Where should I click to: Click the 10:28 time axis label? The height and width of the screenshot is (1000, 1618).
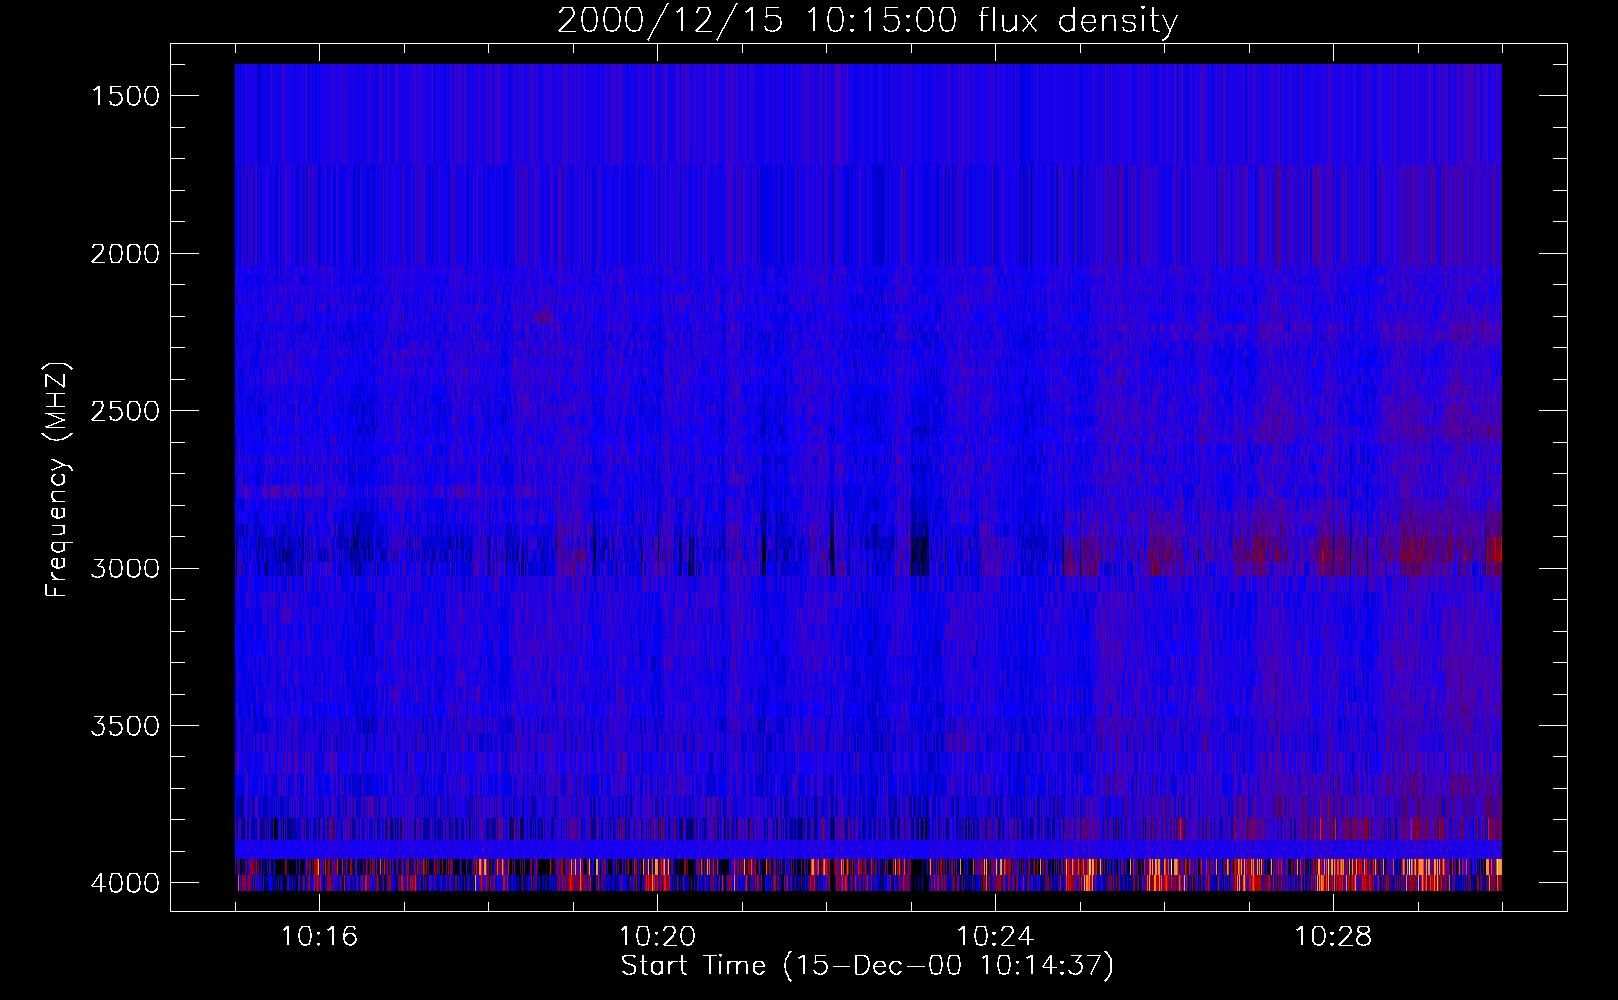[1333, 937]
